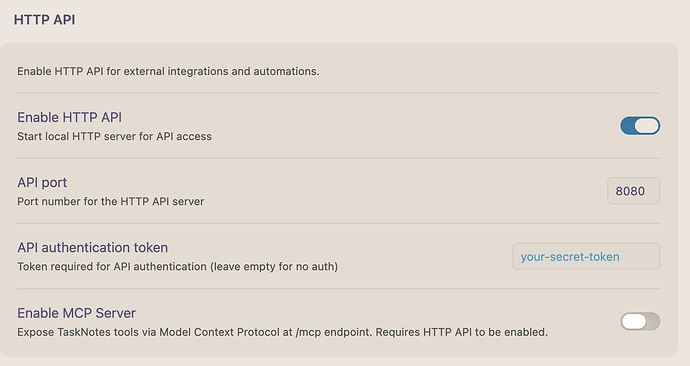Click the API port field showing 8080
690x366 pixels.
tap(633, 191)
